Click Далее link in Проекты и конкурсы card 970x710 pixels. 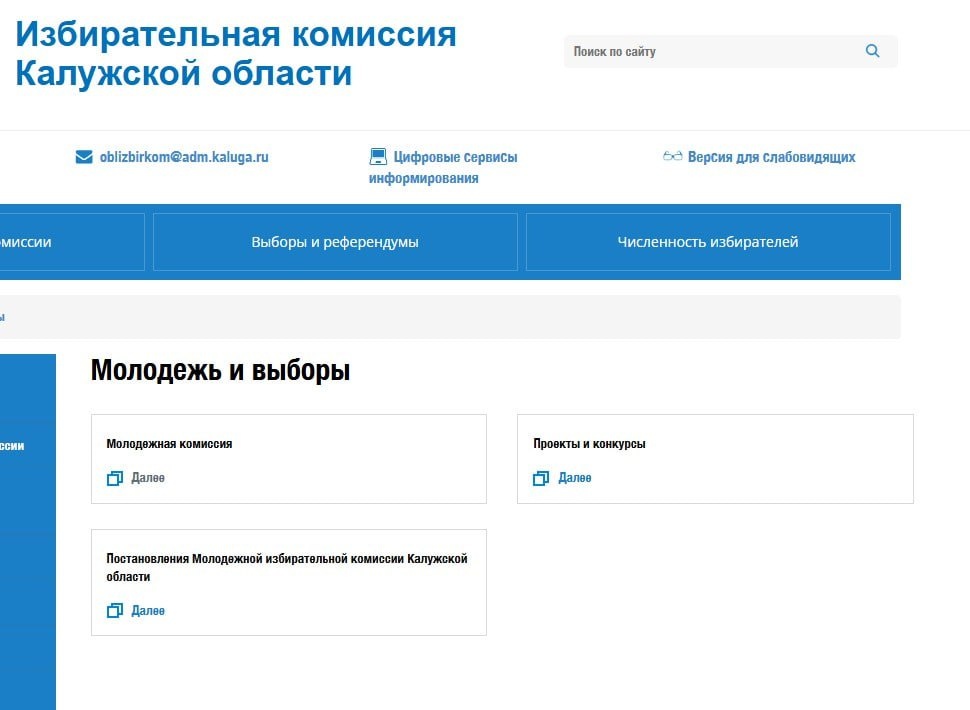click(x=575, y=478)
